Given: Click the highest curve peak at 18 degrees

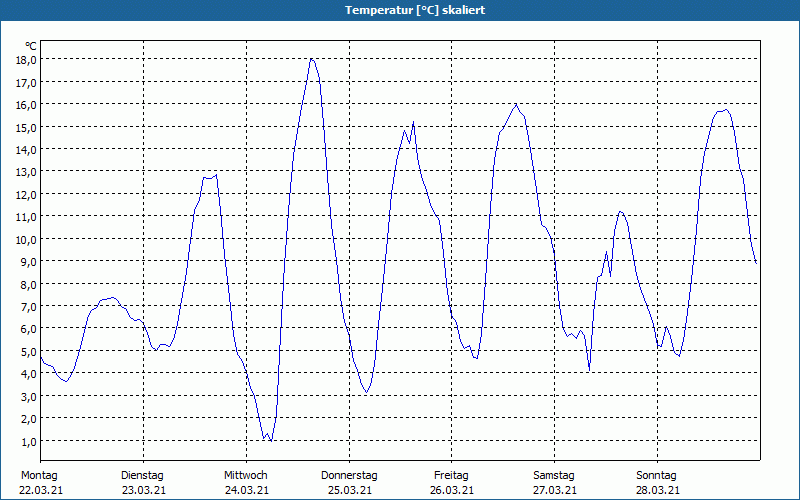Looking at the screenshot, I should tap(312, 59).
